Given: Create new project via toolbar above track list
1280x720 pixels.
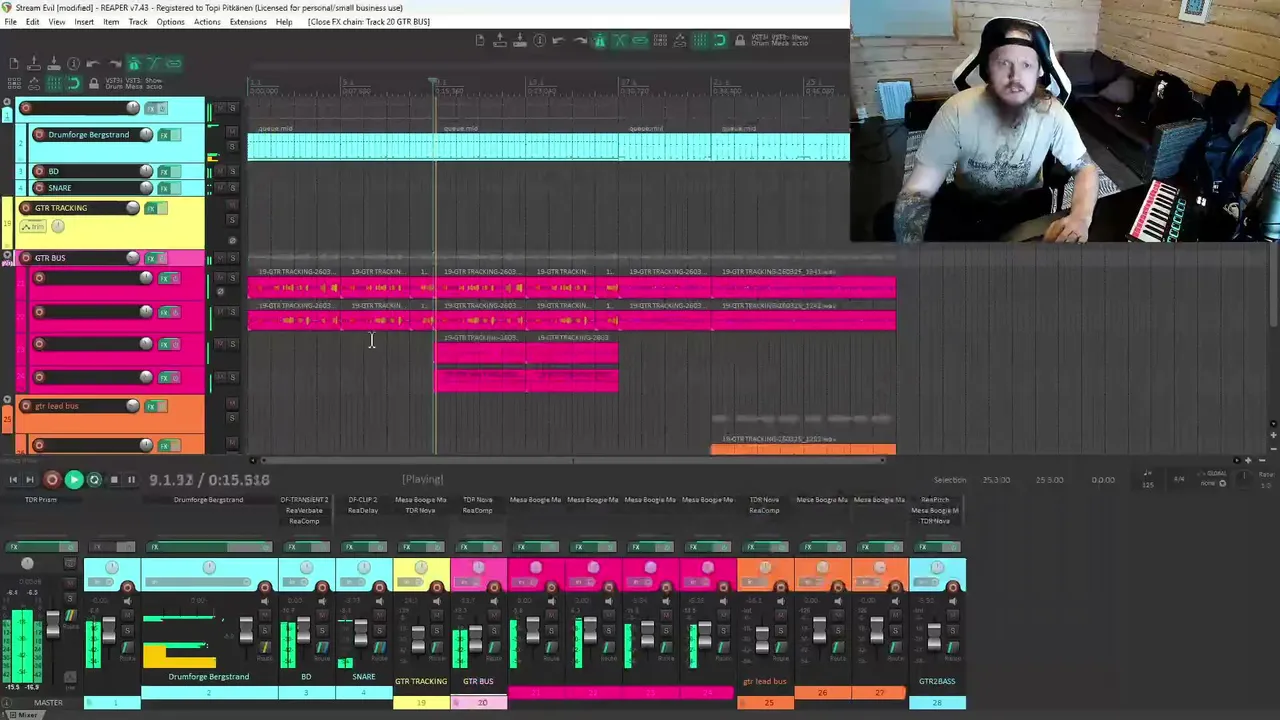Looking at the screenshot, I should tap(14, 63).
